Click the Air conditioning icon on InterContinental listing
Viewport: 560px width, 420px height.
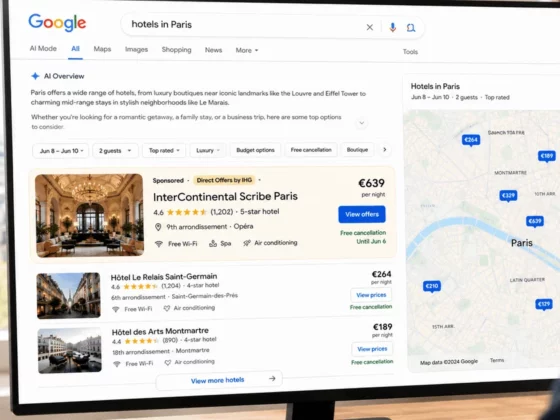tap(247, 243)
